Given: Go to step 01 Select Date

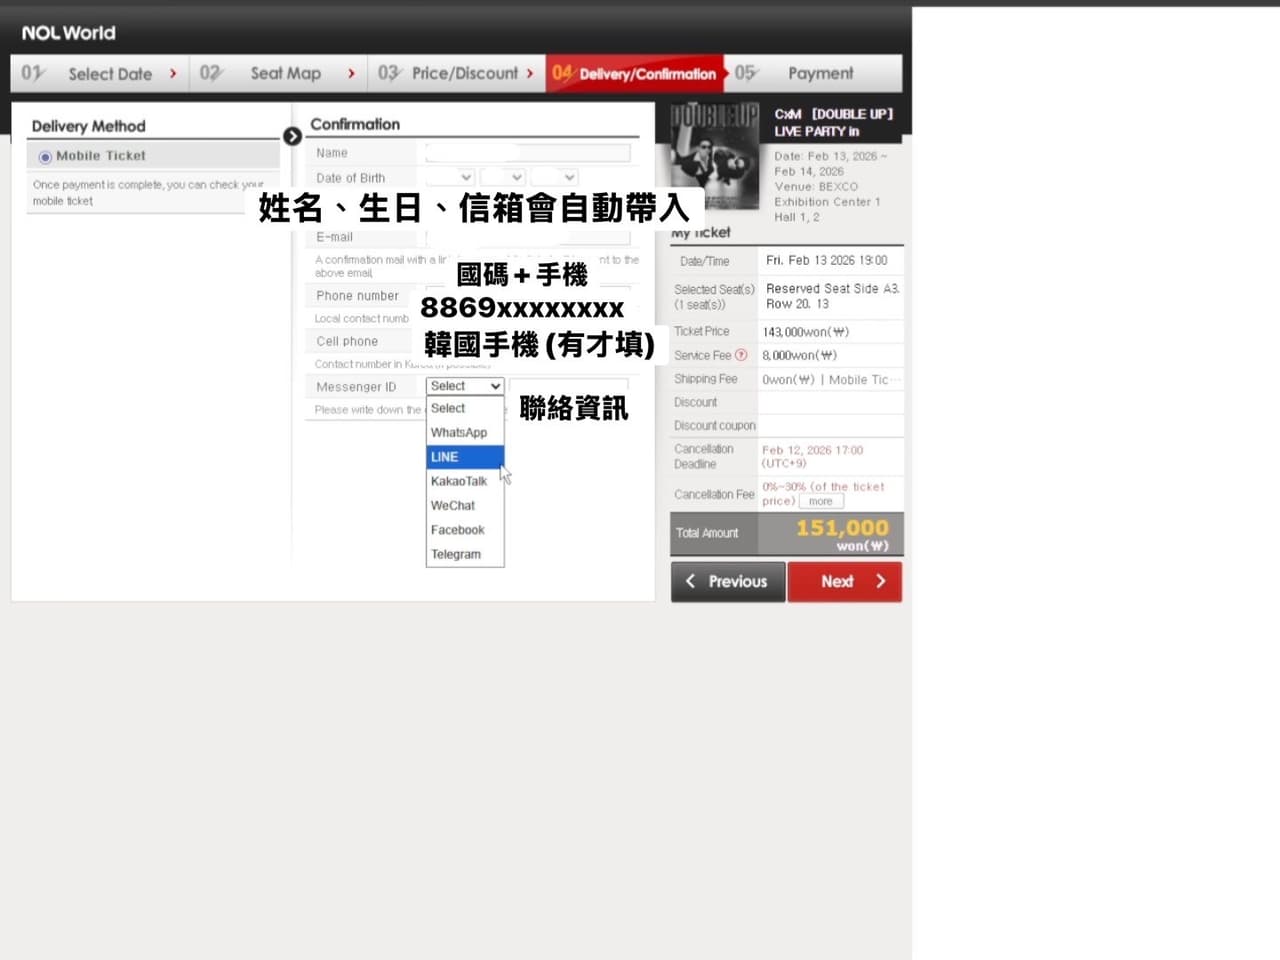Looking at the screenshot, I should [100, 73].
